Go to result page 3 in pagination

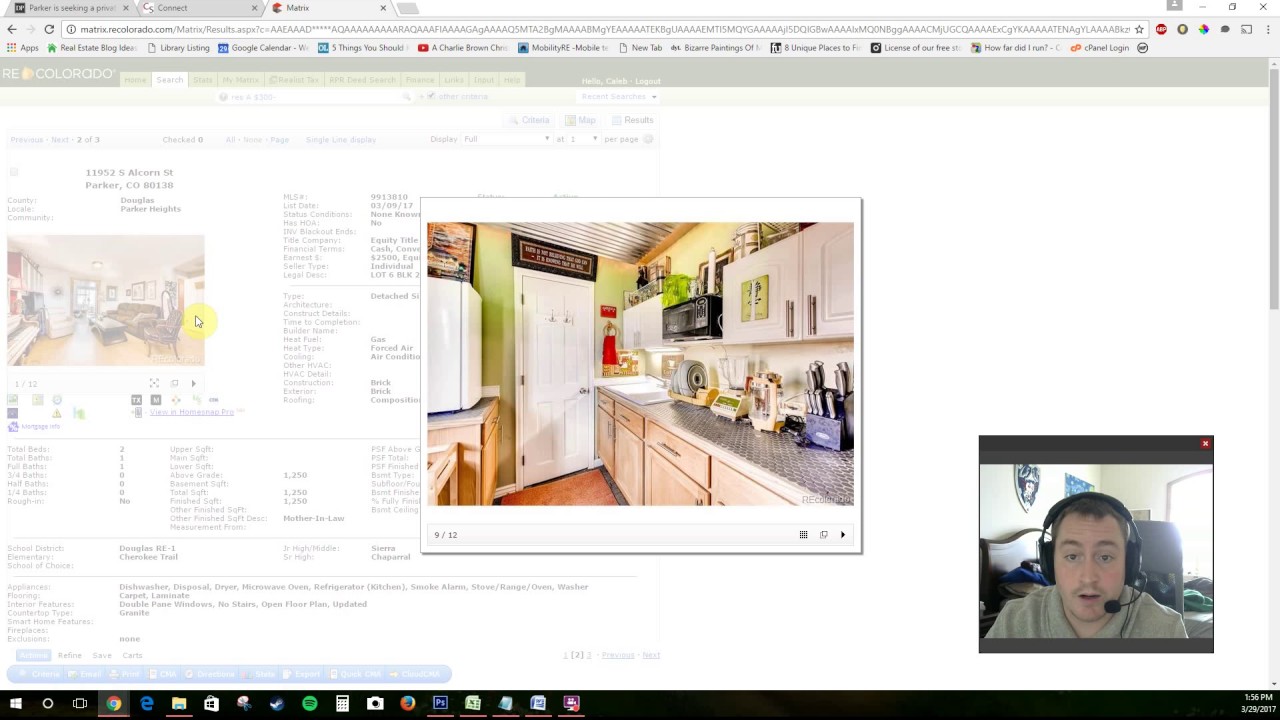588,655
